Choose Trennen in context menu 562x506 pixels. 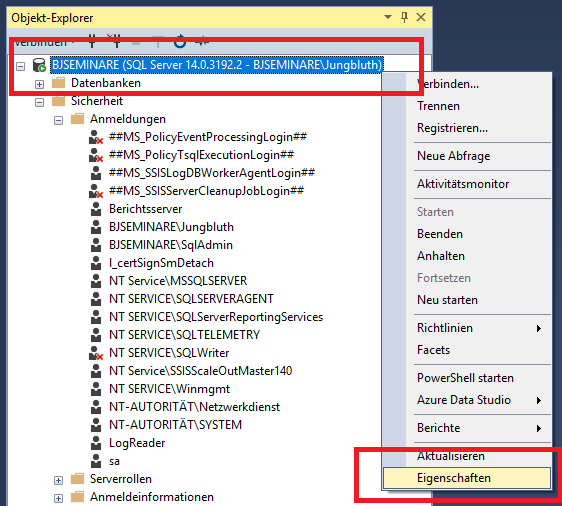click(438, 106)
